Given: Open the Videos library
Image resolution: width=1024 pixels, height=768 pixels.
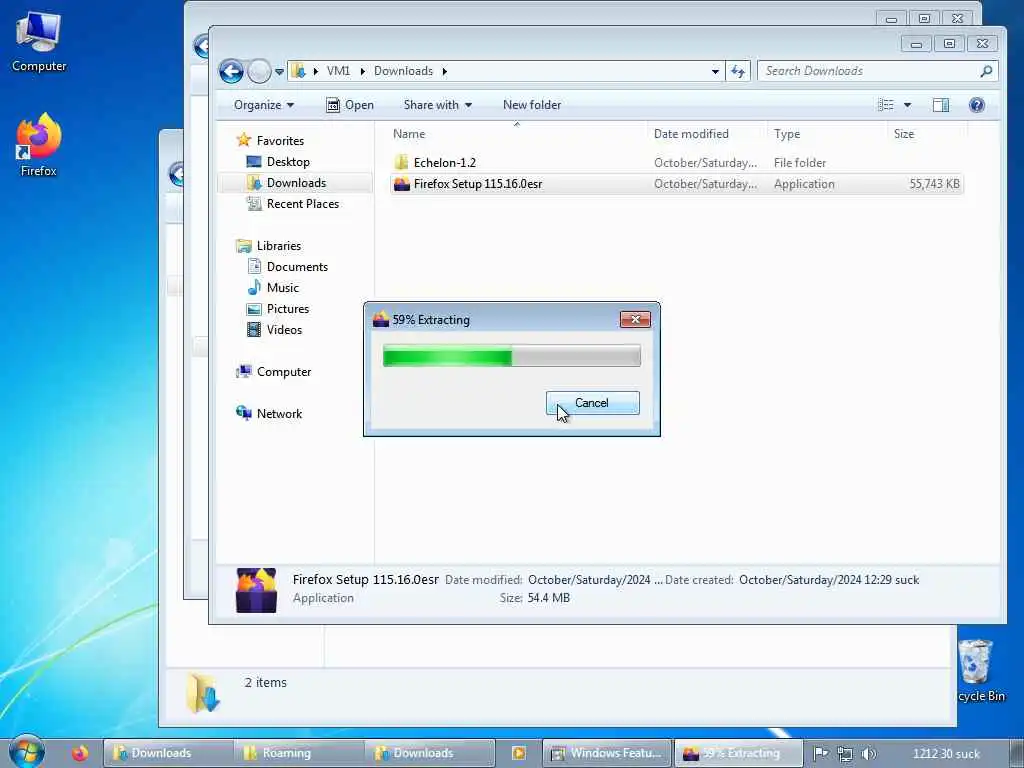Looking at the screenshot, I should (284, 330).
